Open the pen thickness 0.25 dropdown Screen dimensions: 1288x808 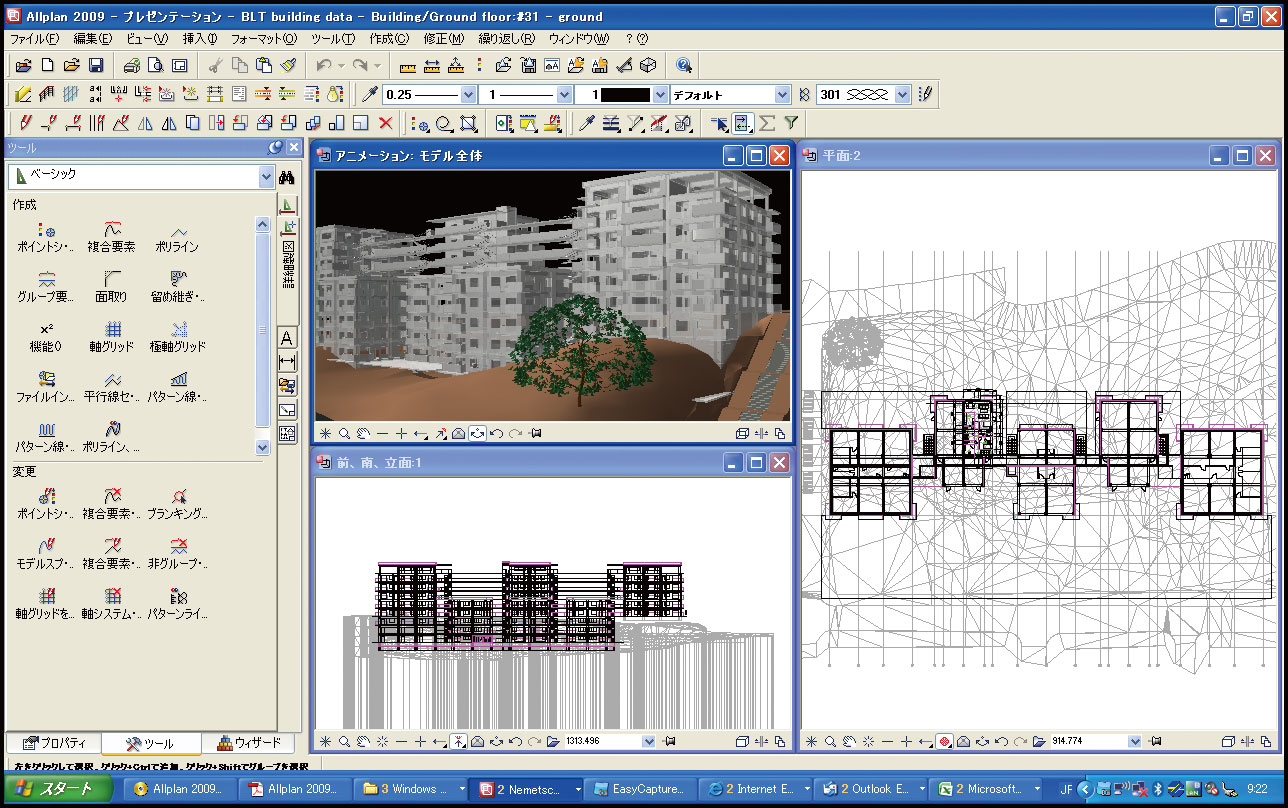click(468, 95)
